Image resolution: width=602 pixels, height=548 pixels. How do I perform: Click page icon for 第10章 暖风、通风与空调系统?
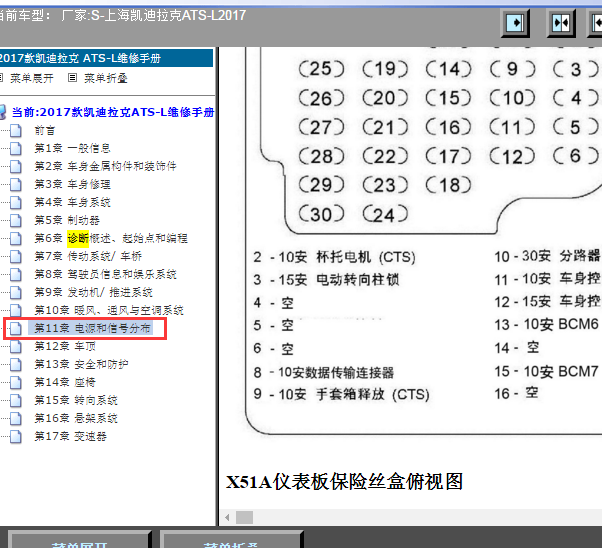16,310
